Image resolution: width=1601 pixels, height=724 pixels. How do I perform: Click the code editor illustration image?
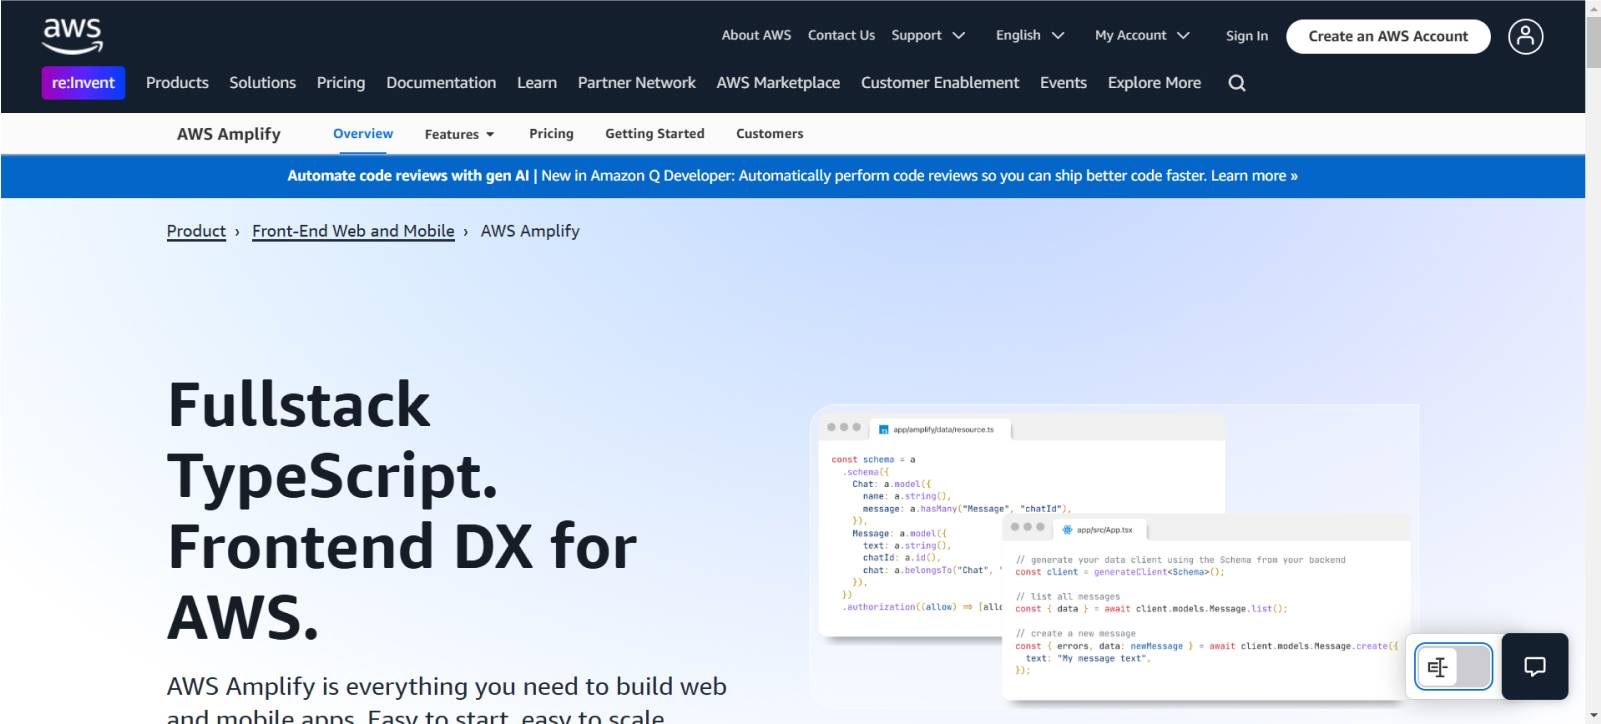coord(1114,556)
